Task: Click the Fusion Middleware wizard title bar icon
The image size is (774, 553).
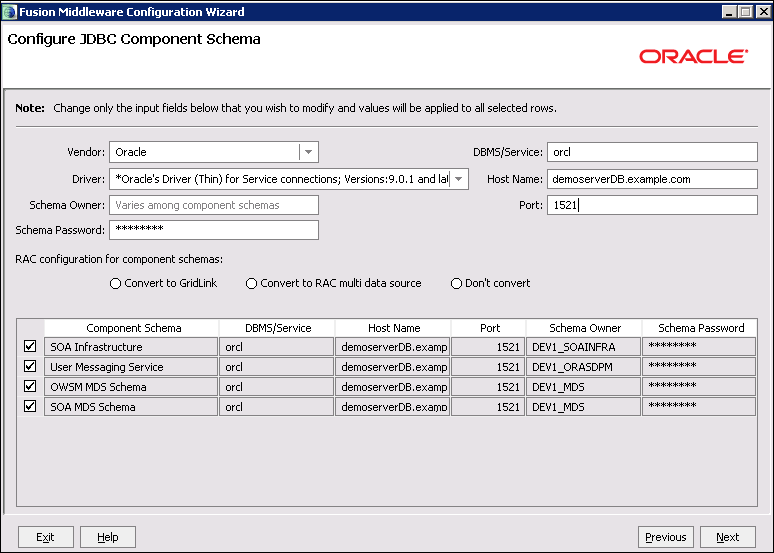Action: (10, 12)
